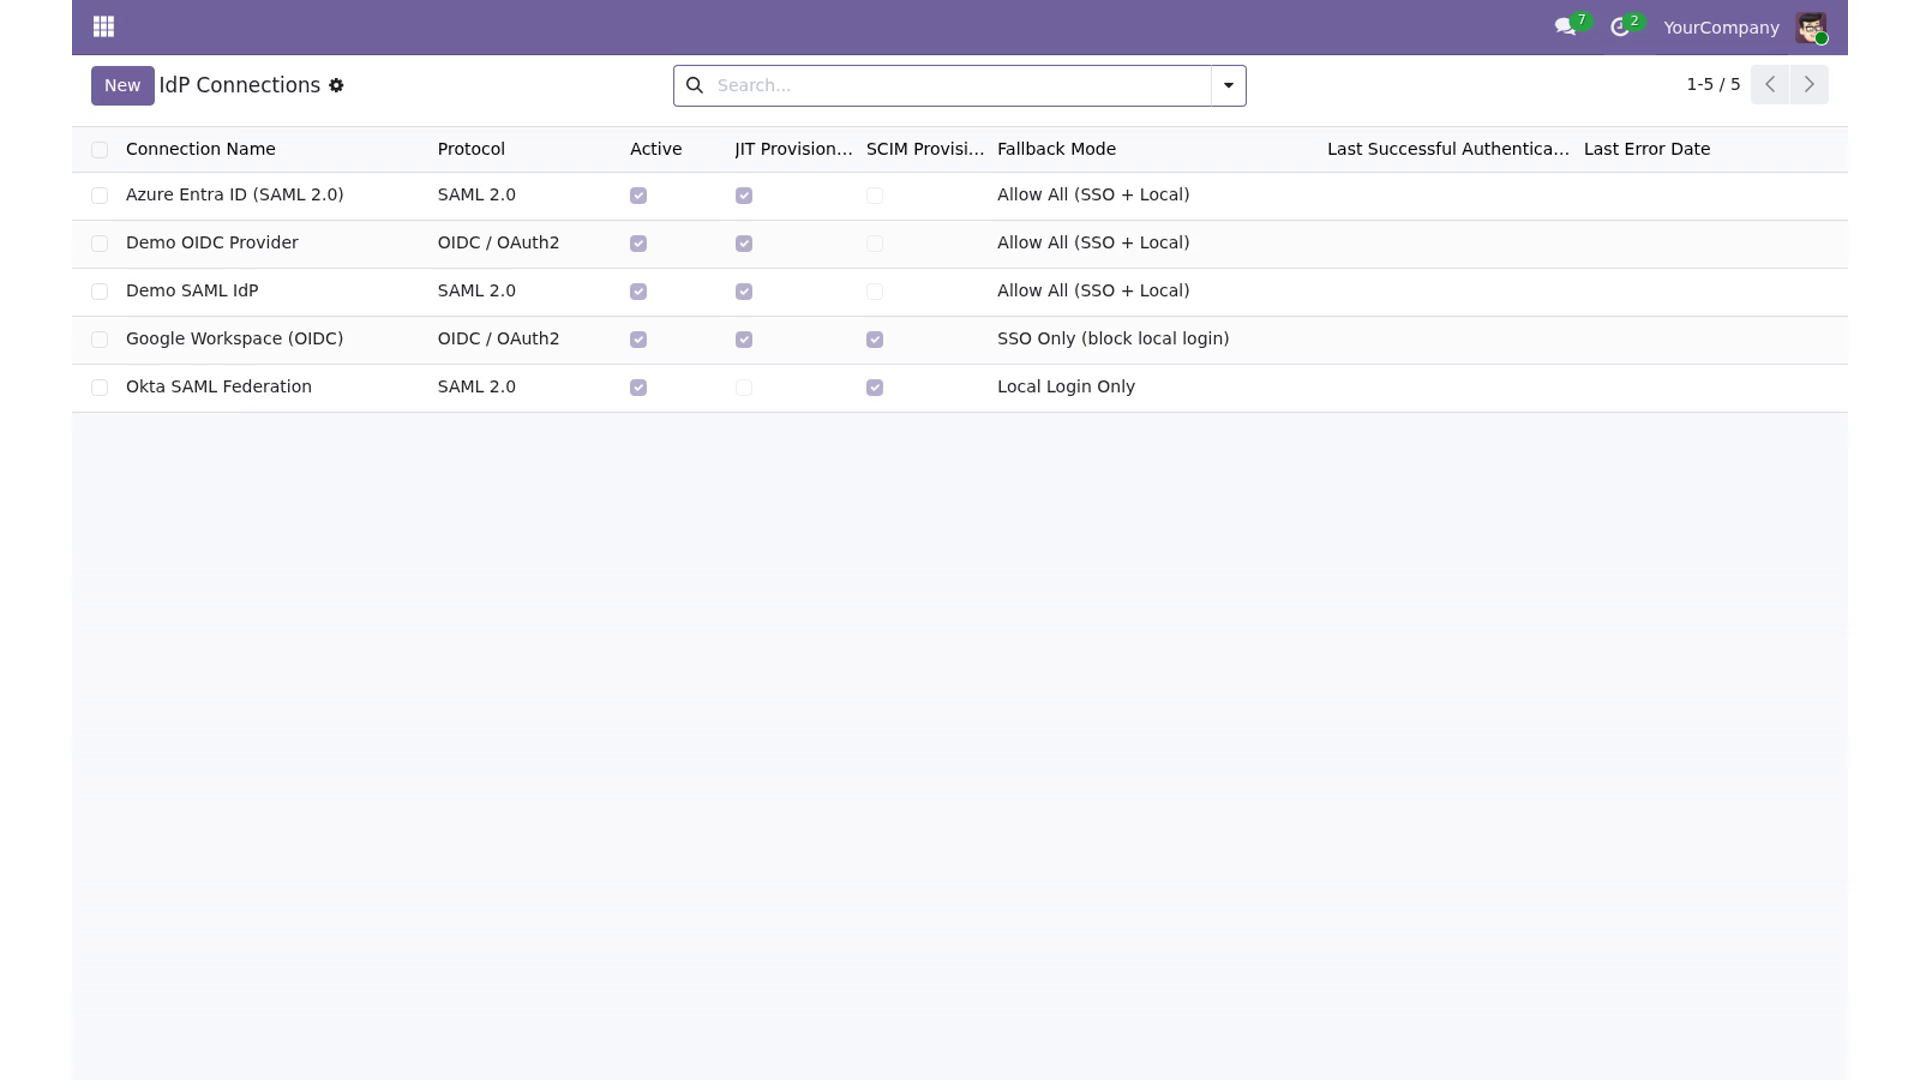Toggle SCIM Provisioning for Google Workspace
Image resolution: width=1920 pixels, height=1080 pixels.
pyautogui.click(x=874, y=340)
